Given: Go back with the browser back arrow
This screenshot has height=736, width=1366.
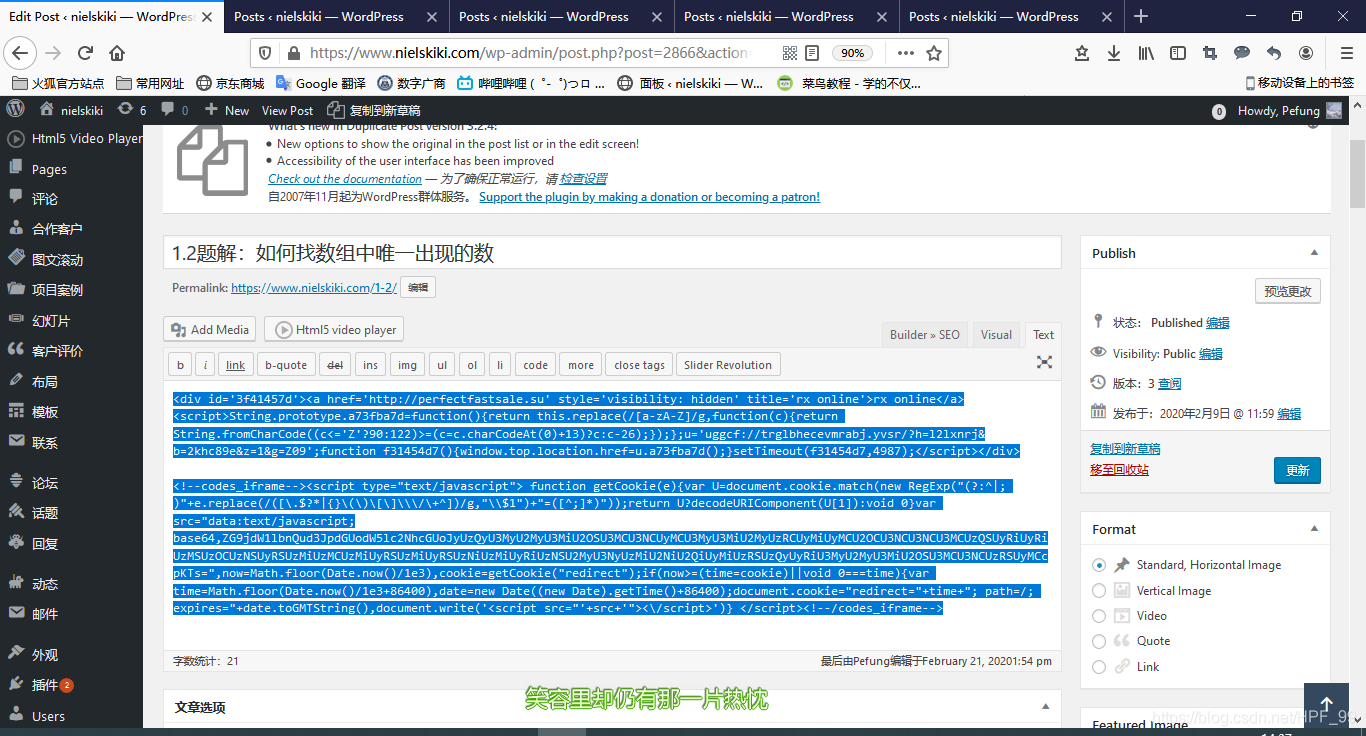Looking at the screenshot, I should (x=21, y=53).
